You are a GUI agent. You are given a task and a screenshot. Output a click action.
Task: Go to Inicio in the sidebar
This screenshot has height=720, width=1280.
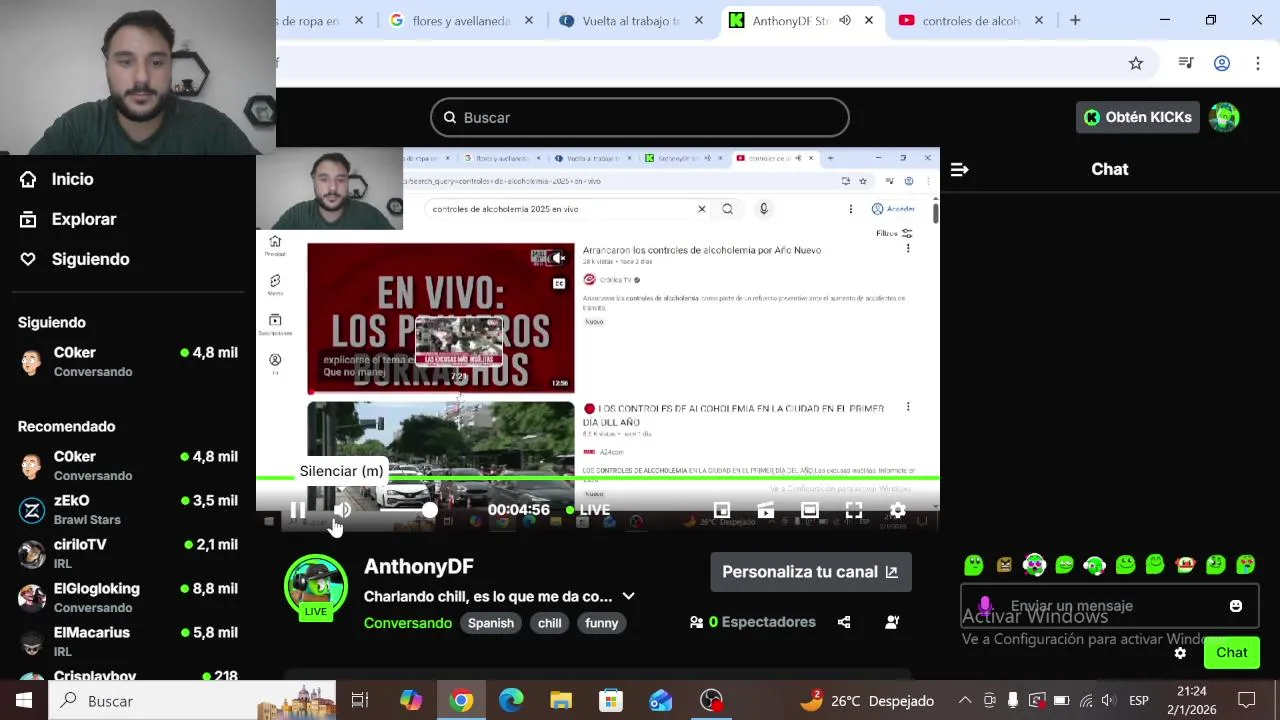click(58, 179)
